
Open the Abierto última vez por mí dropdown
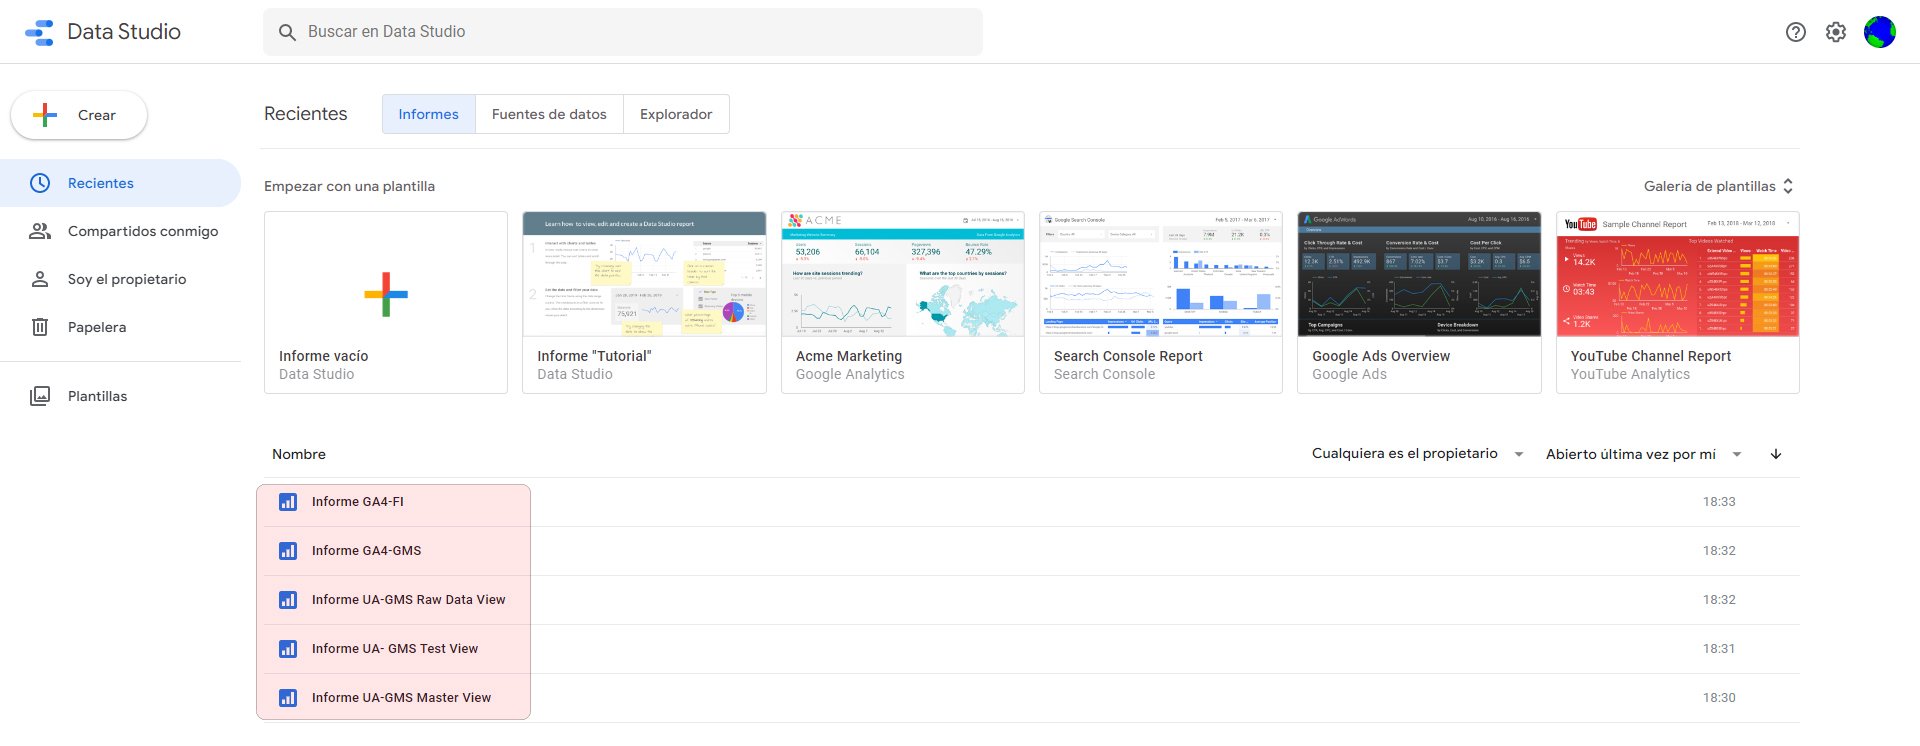1644,454
